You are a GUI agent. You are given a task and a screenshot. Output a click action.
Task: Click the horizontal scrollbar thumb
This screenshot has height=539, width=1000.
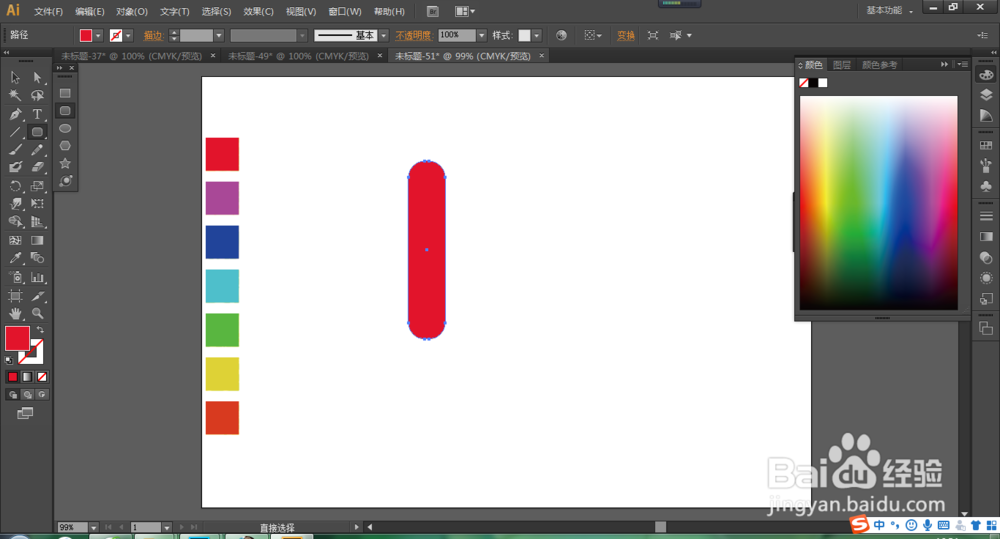click(661, 527)
